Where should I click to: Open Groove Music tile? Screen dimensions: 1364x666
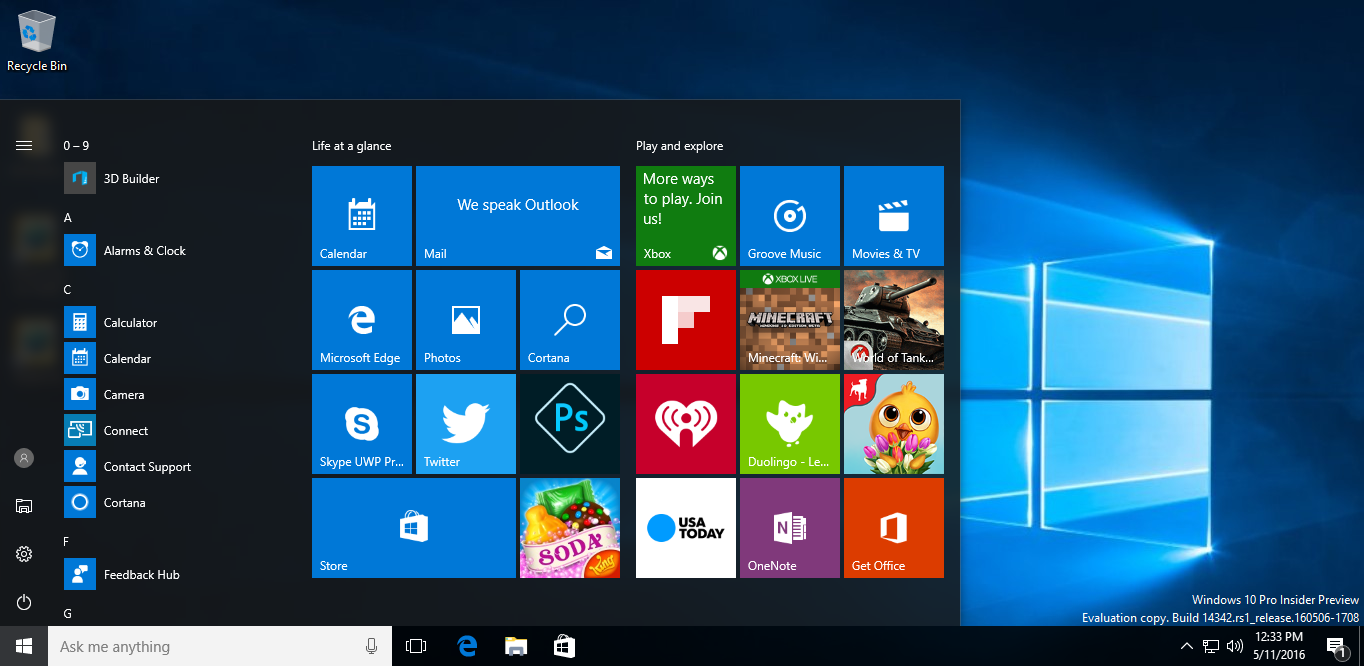790,216
